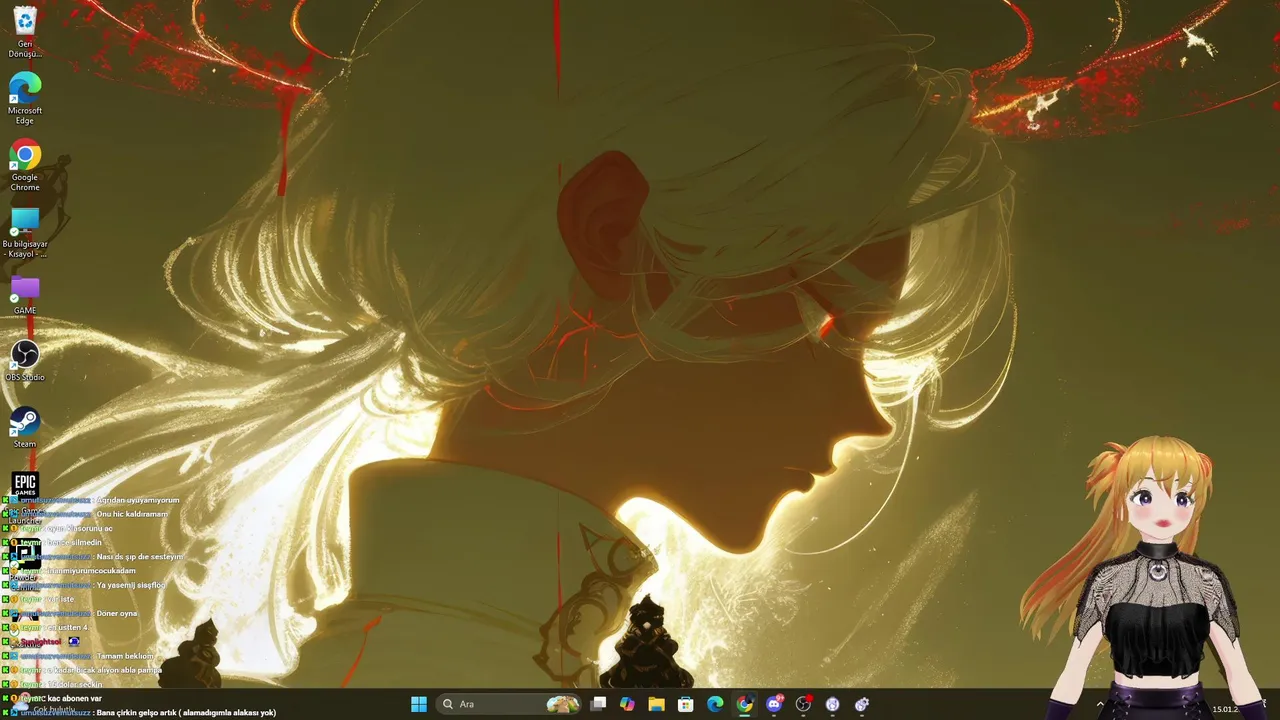Screen dimensions: 1280x720
Task: Click chat message 'Doner oyna'
Action: [117, 613]
